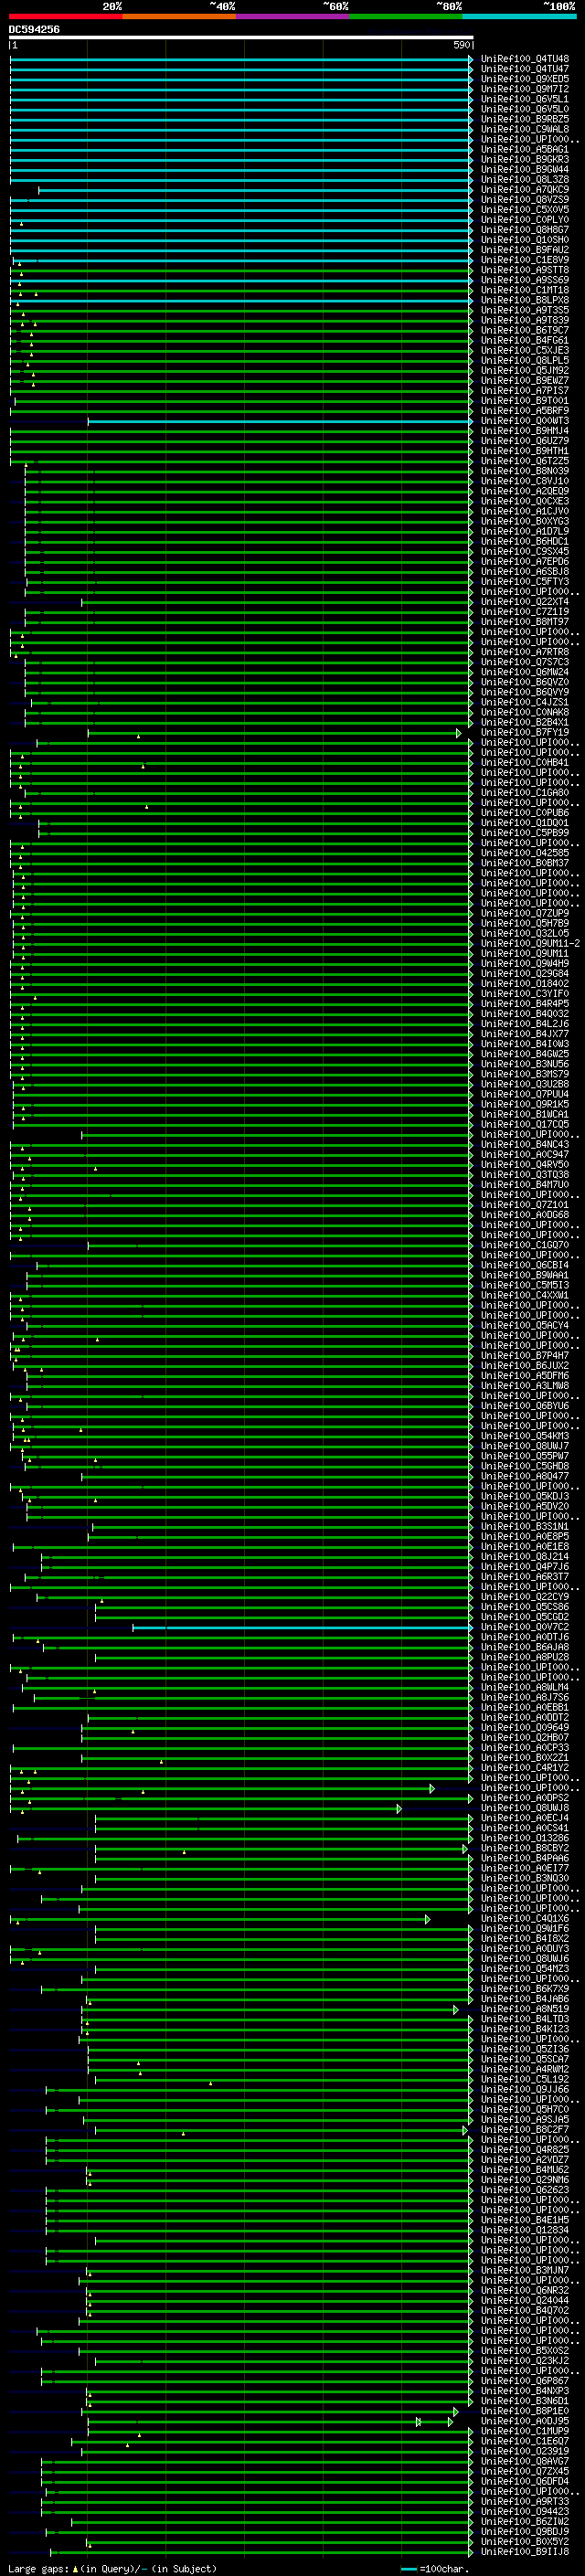Viewport: 585px width, 2576px height.
Task: Click hit name UniRef100_B8MT97
Action: 525,622
